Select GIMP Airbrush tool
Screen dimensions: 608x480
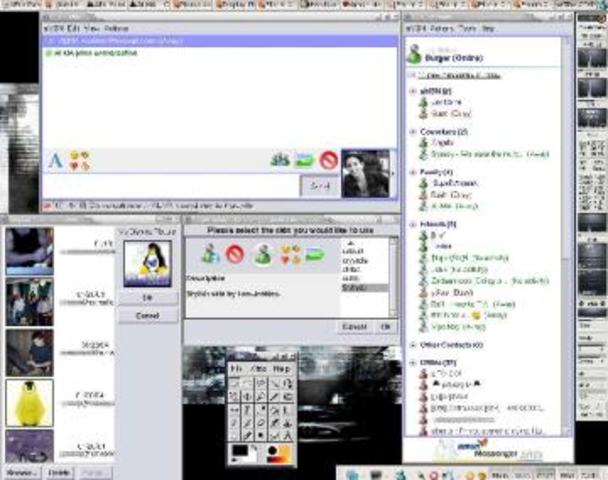coord(275,423)
